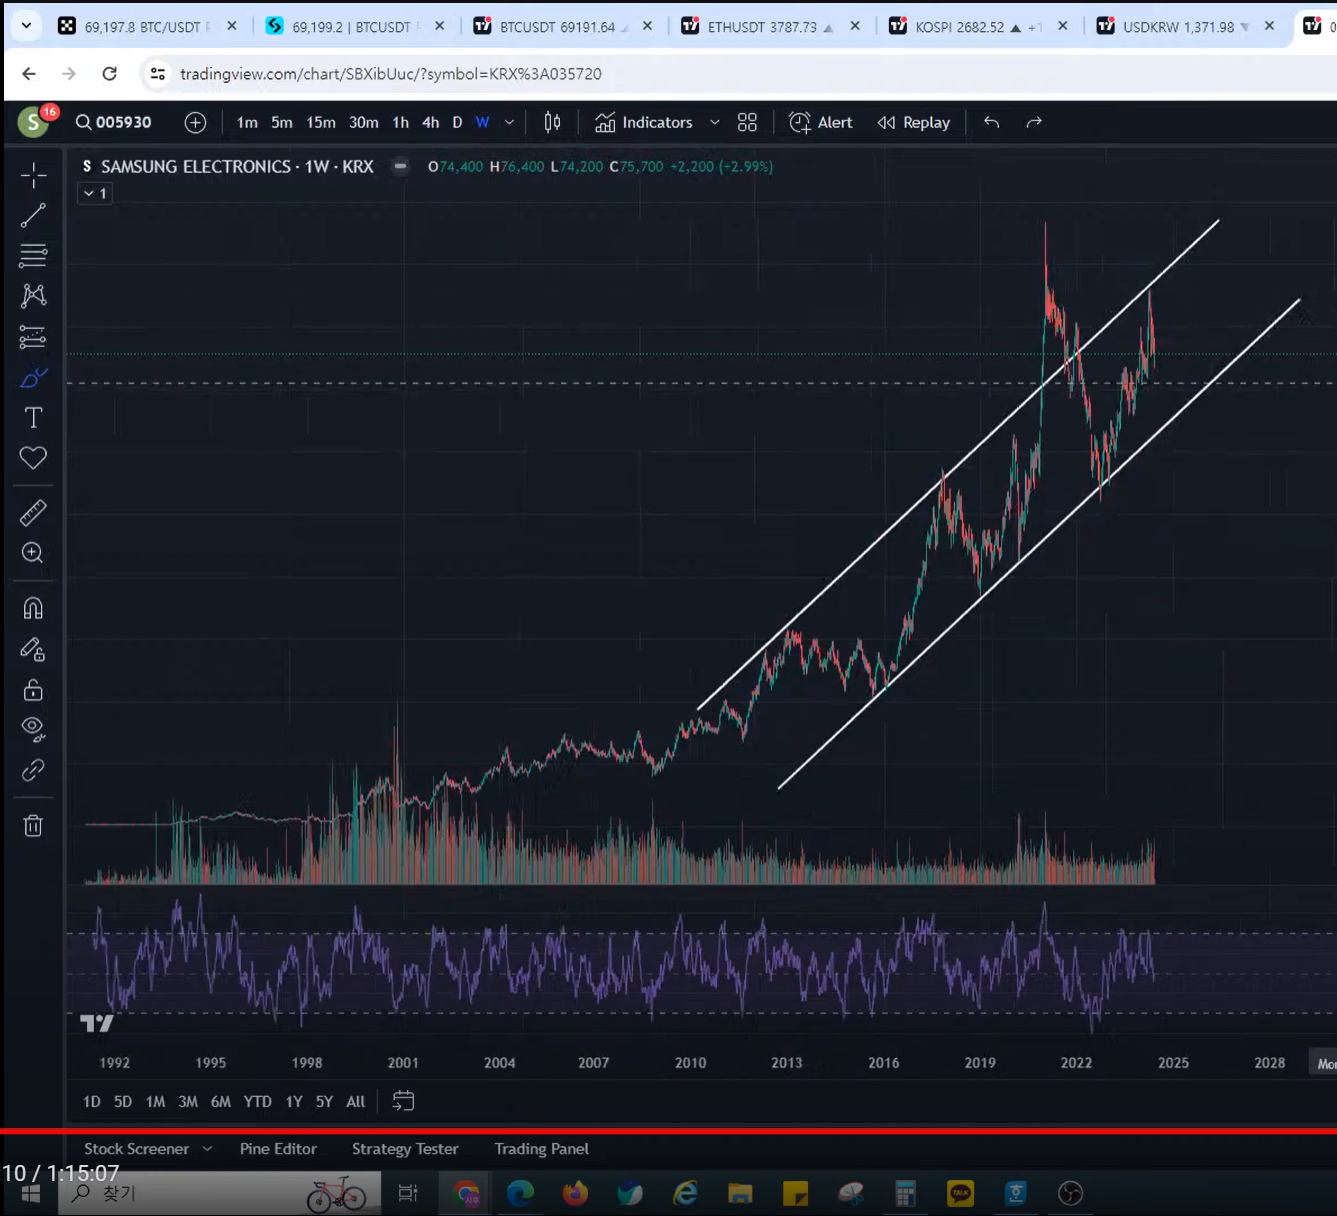Click the browser reload button

pos(109,73)
